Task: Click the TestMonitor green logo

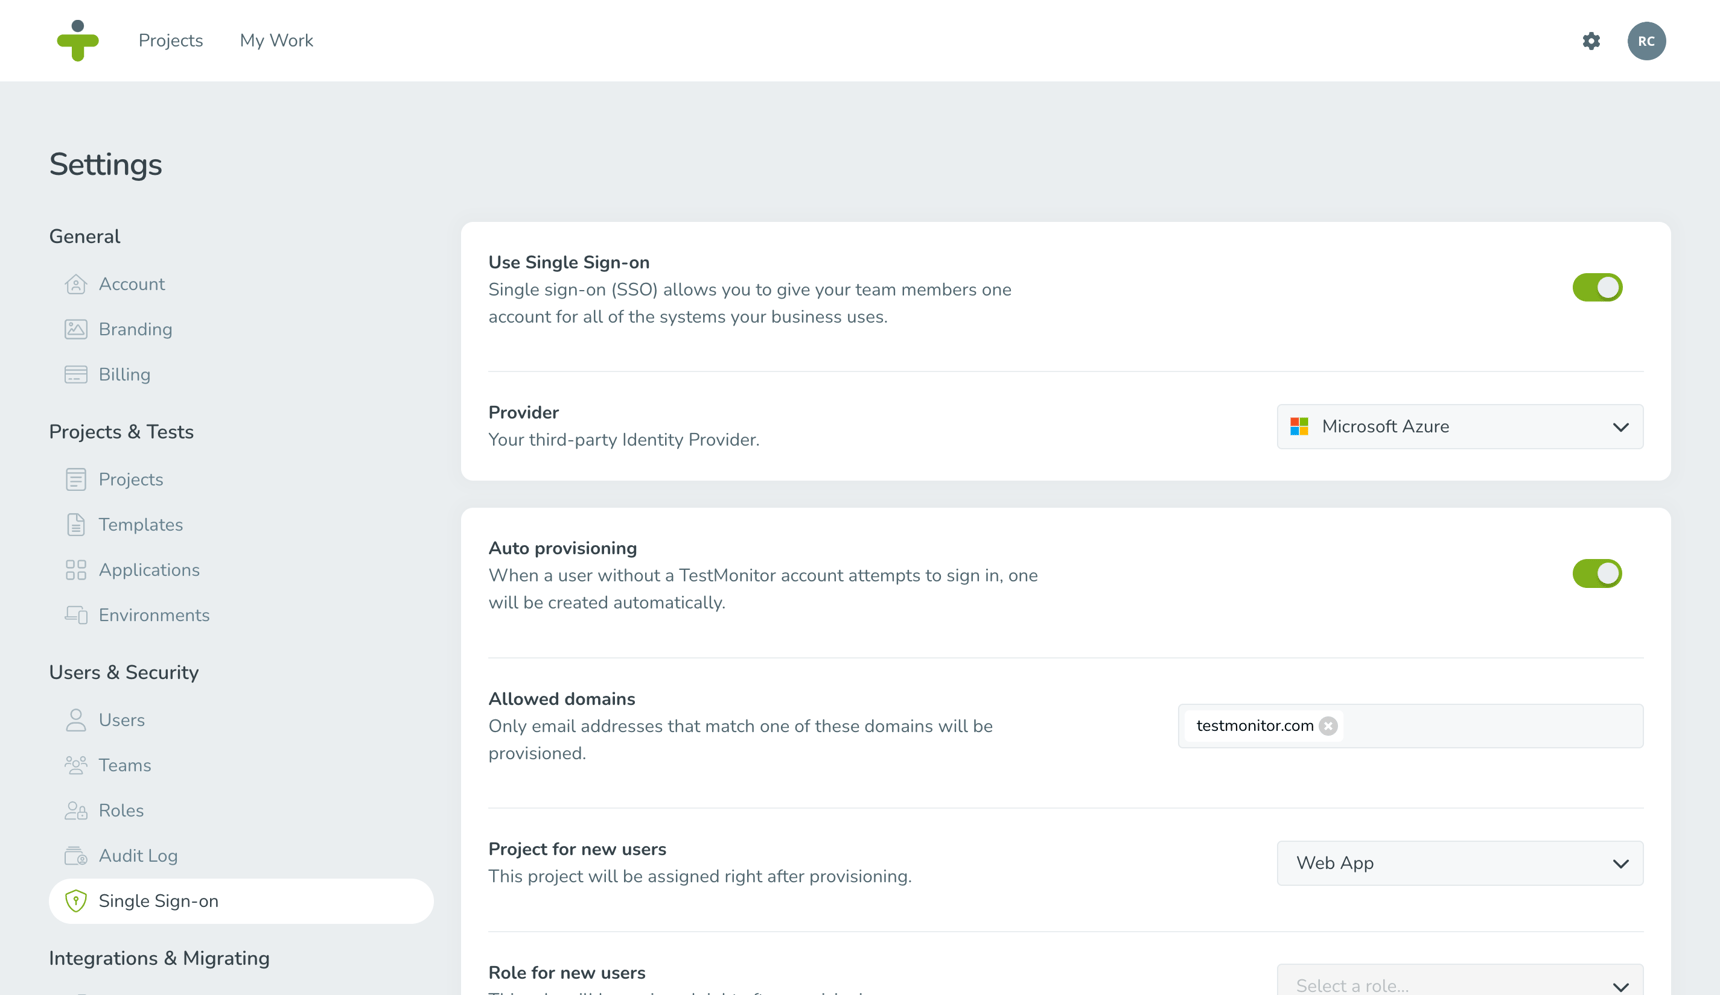Action: tap(78, 41)
